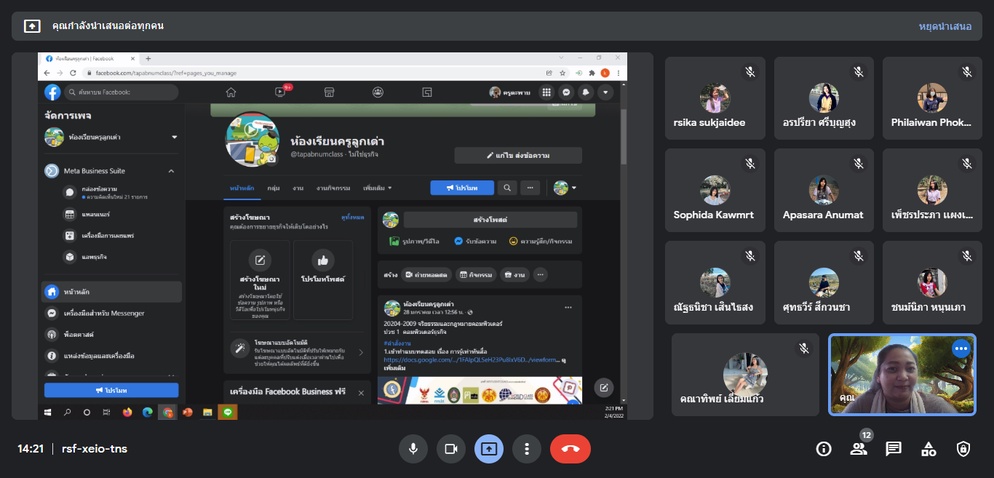Click โปรโมท button beside page tabs

(x=462, y=188)
